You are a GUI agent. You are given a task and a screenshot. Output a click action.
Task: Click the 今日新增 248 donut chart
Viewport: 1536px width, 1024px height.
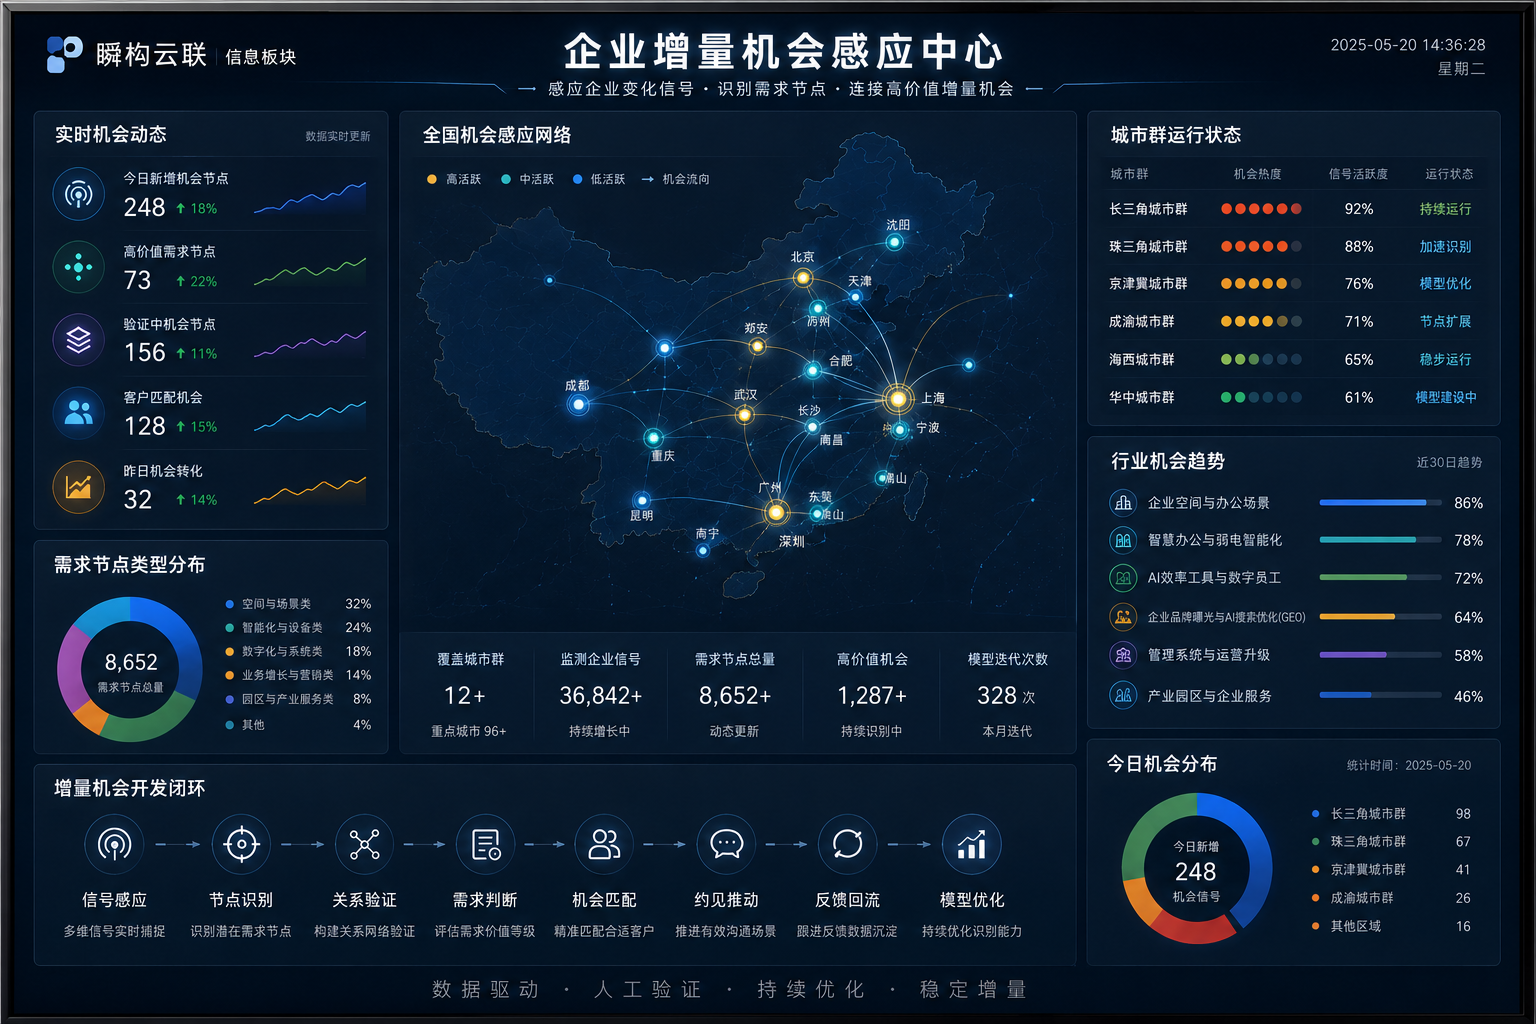click(1197, 868)
